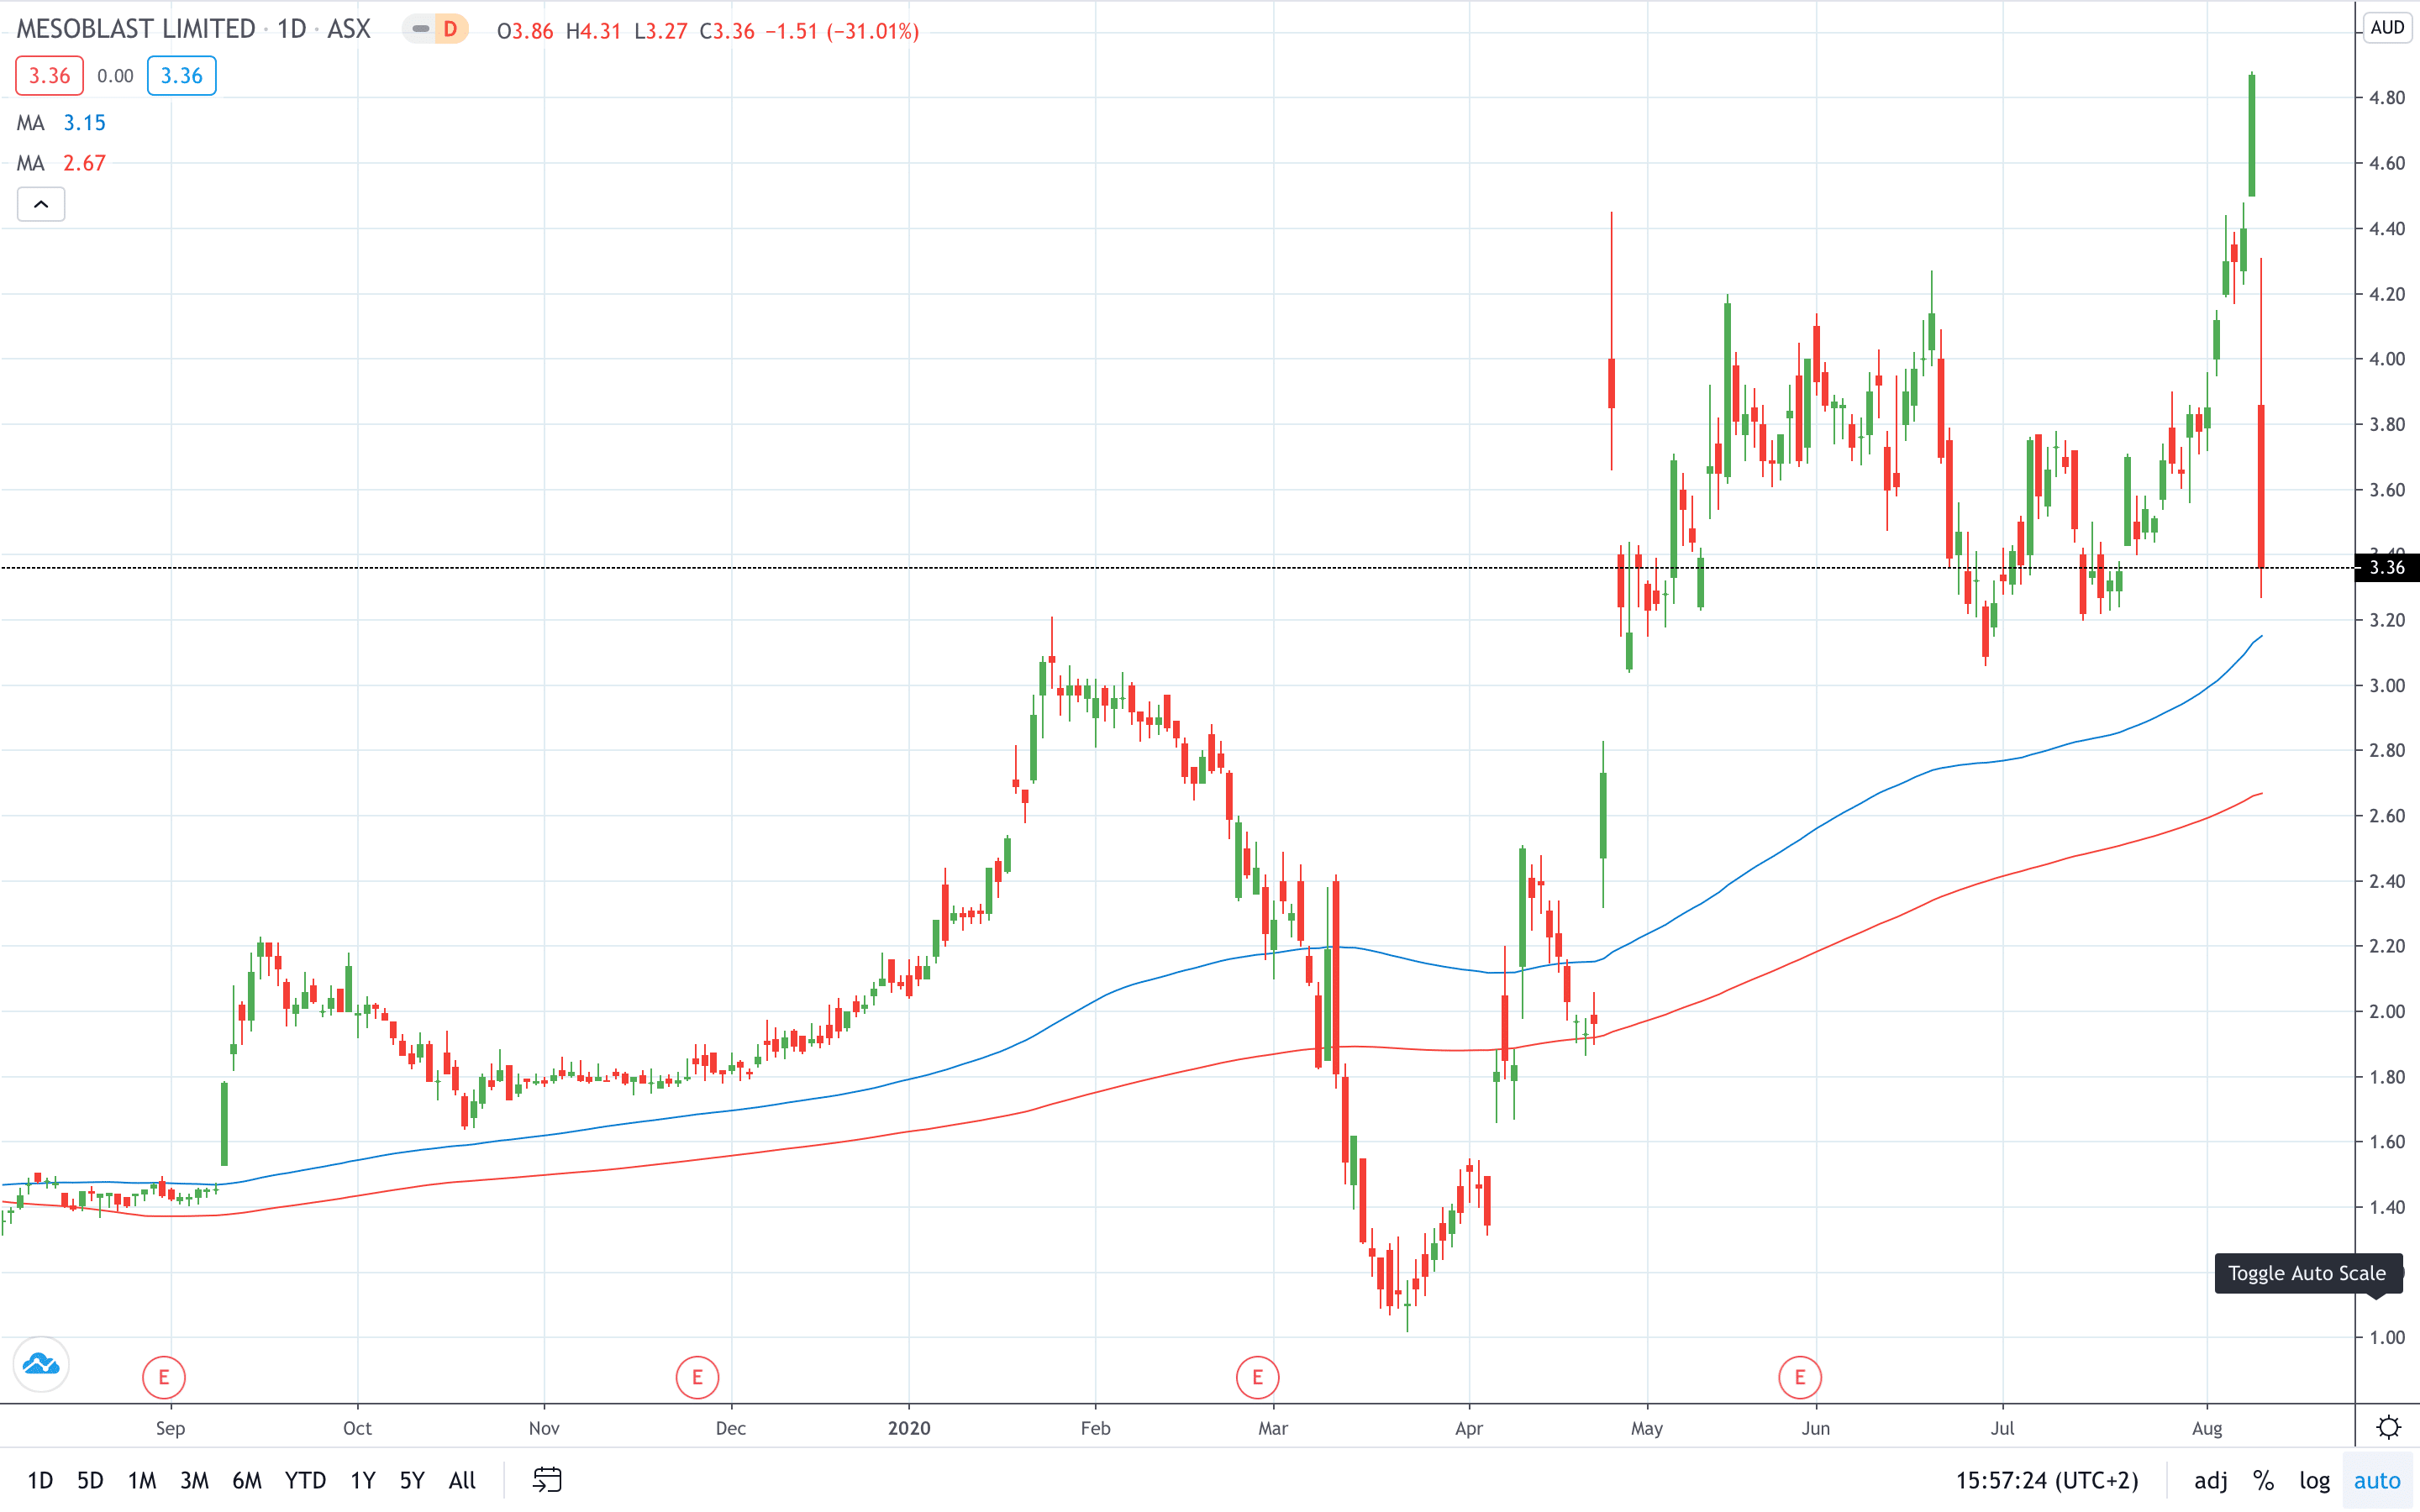2420x1512 pixels.
Task: Click the 0.00 spread value
Action: click(x=115, y=76)
